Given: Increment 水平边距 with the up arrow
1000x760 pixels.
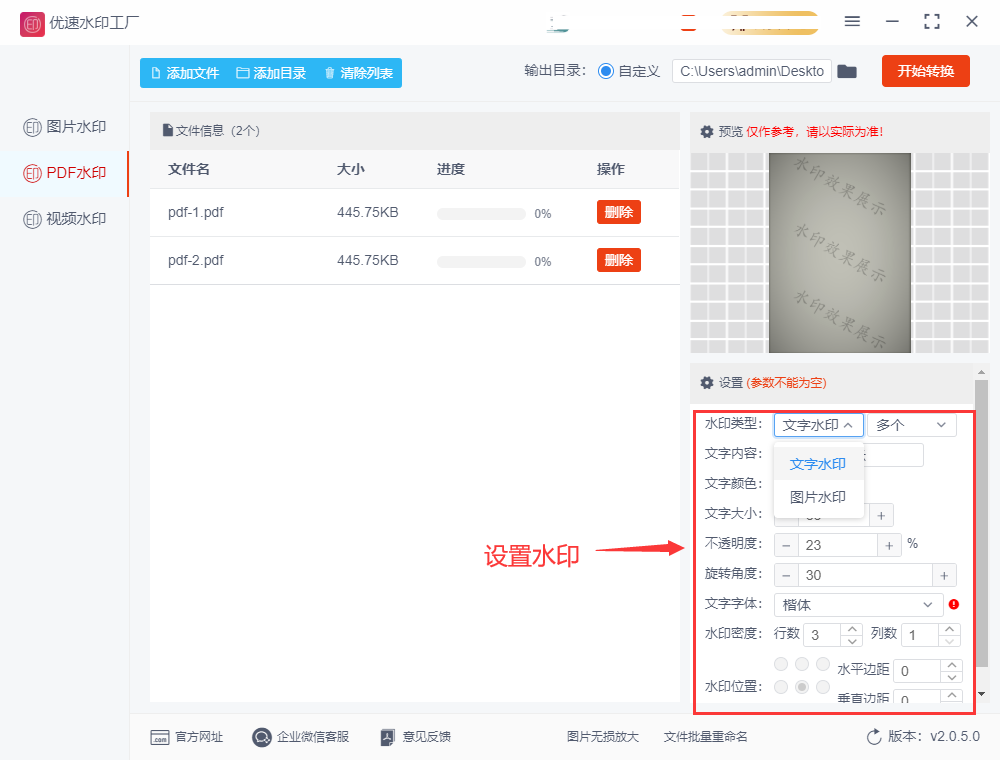Looking at the screenshot, I should [952, 665].
